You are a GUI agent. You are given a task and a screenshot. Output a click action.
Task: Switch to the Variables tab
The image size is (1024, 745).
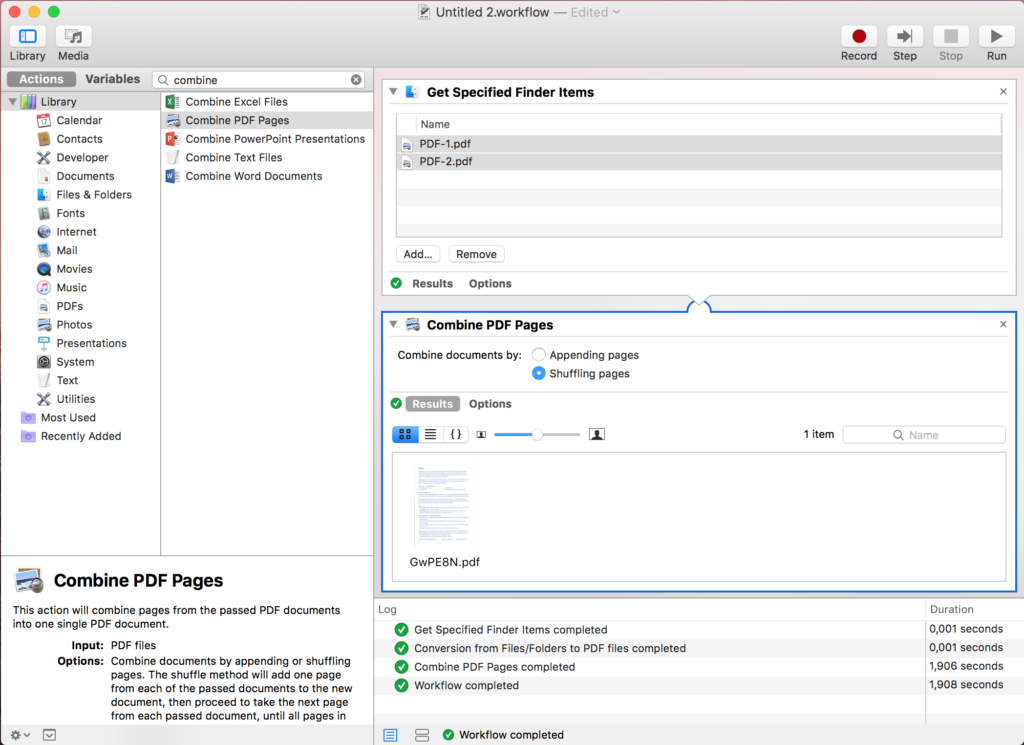112,78
